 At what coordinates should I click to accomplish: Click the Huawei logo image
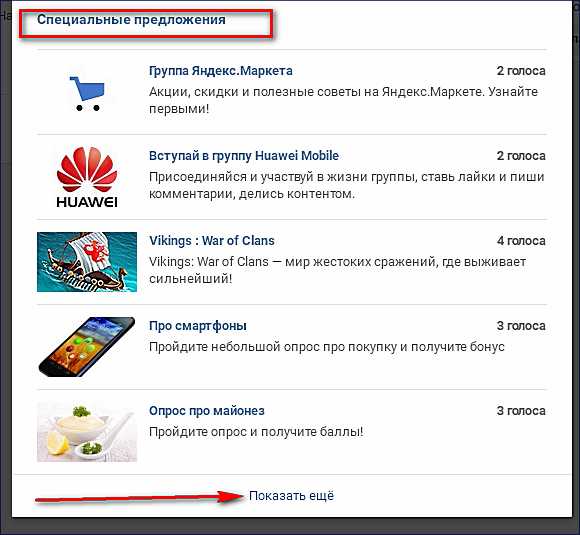87,177
